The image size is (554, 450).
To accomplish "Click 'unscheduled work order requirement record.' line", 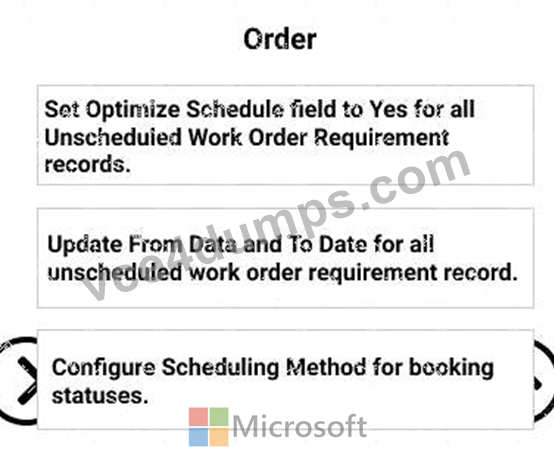I will point(283,273).
